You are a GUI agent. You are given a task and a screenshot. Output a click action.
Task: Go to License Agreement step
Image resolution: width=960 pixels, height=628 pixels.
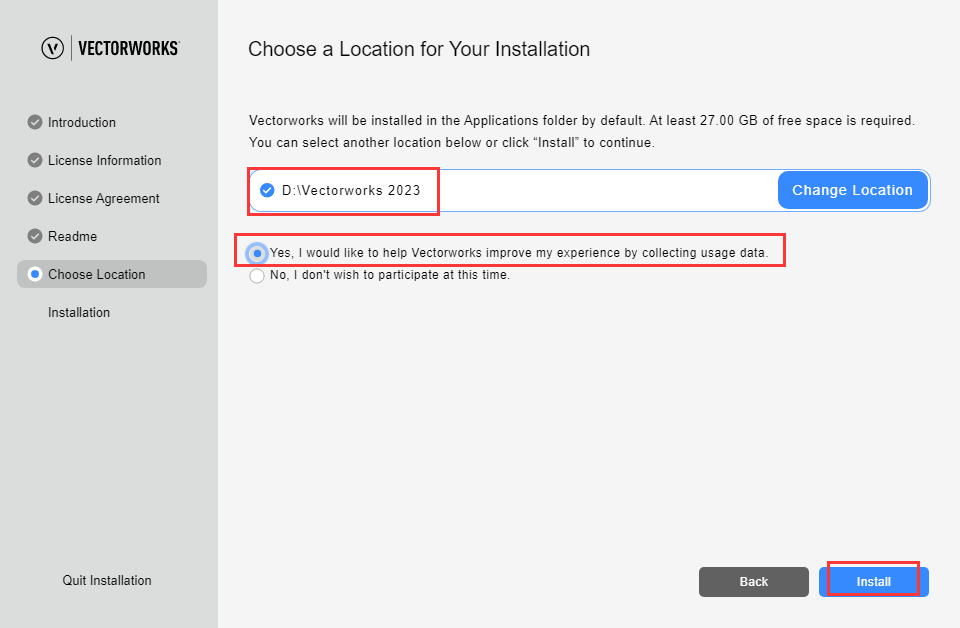click(103, 198)
